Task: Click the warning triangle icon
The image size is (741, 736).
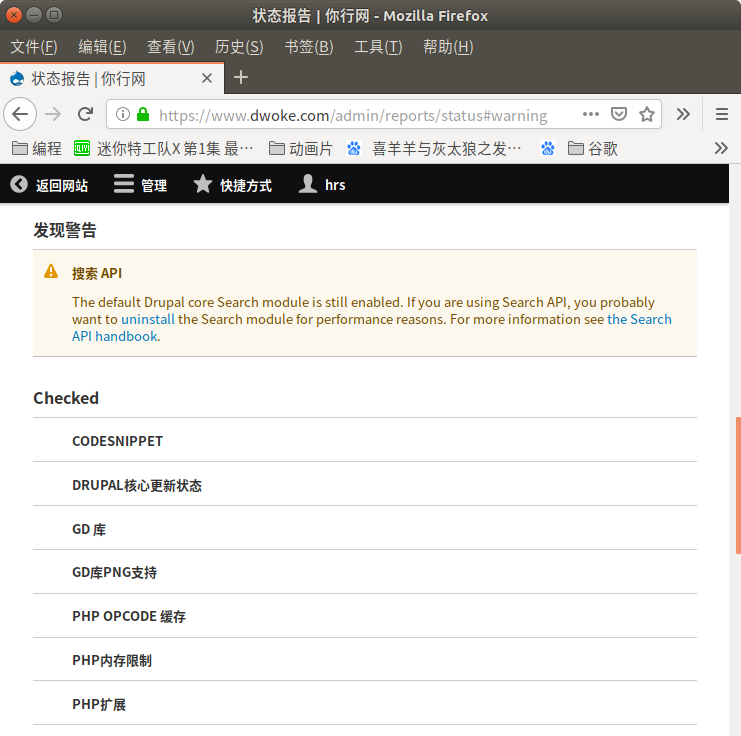Action: pyautogui.click(x=51, y=272)
